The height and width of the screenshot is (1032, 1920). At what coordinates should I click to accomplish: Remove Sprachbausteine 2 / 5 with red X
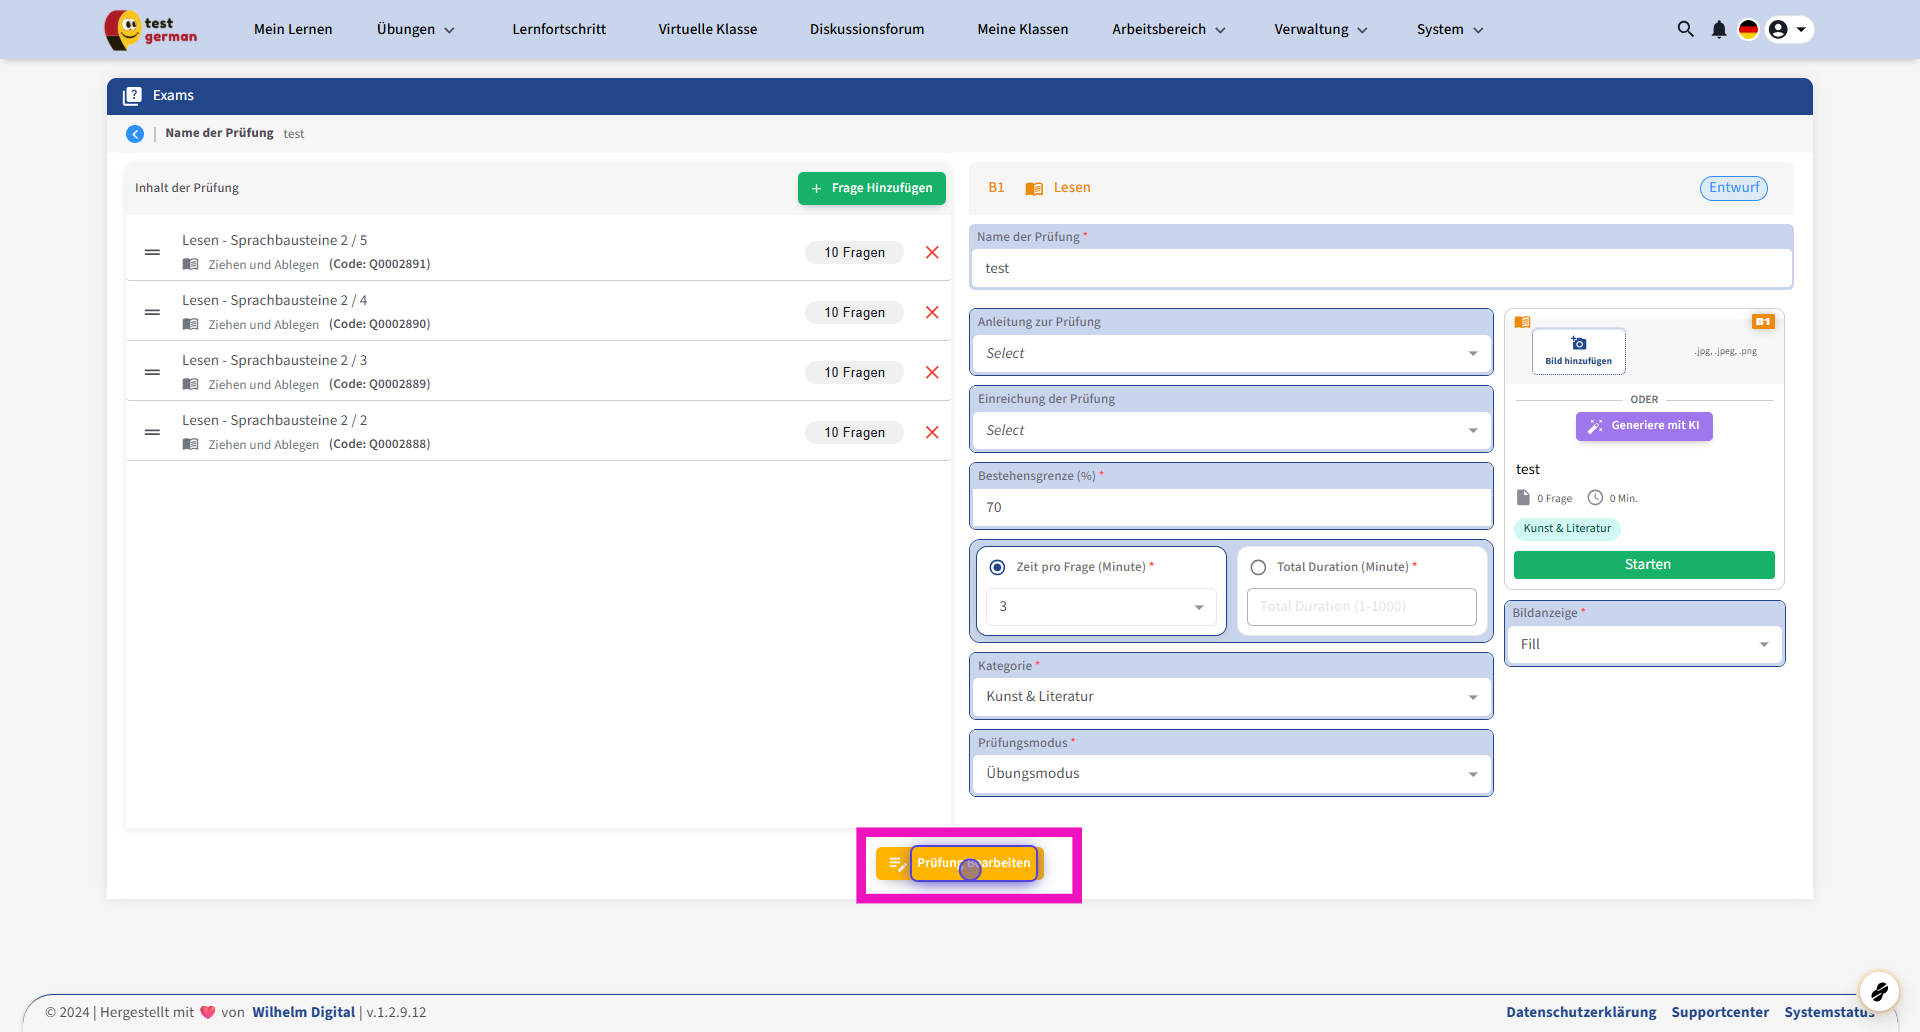(932, 252)
